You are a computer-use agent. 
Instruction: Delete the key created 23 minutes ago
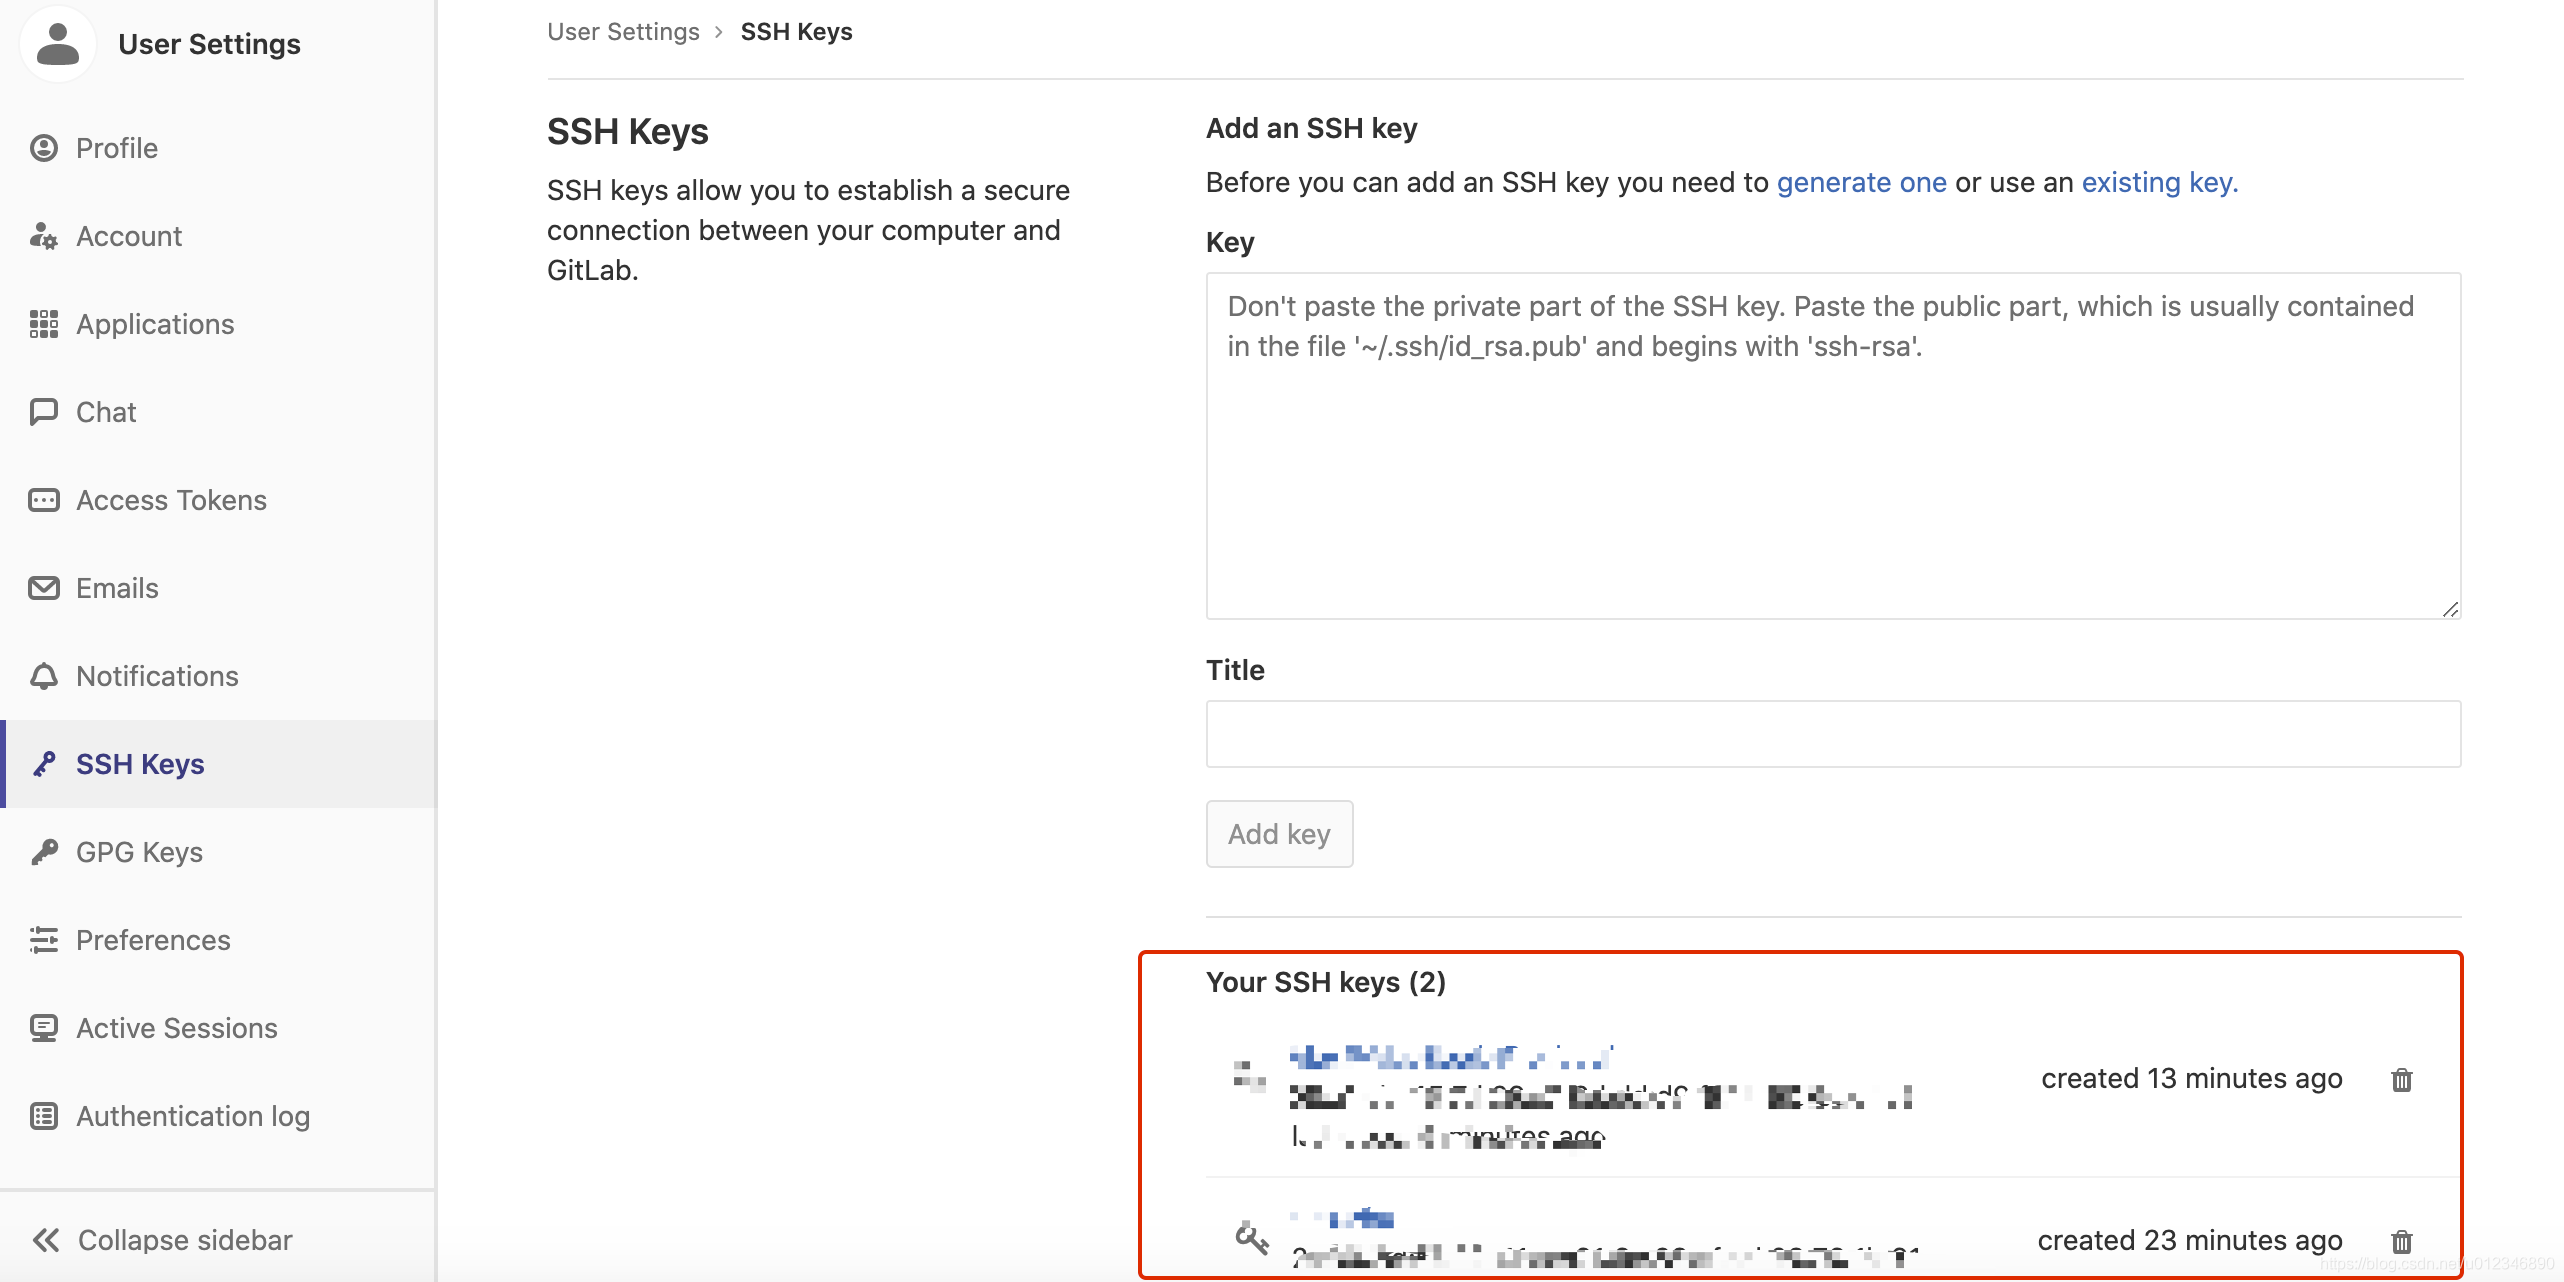coord(2401,1241)
